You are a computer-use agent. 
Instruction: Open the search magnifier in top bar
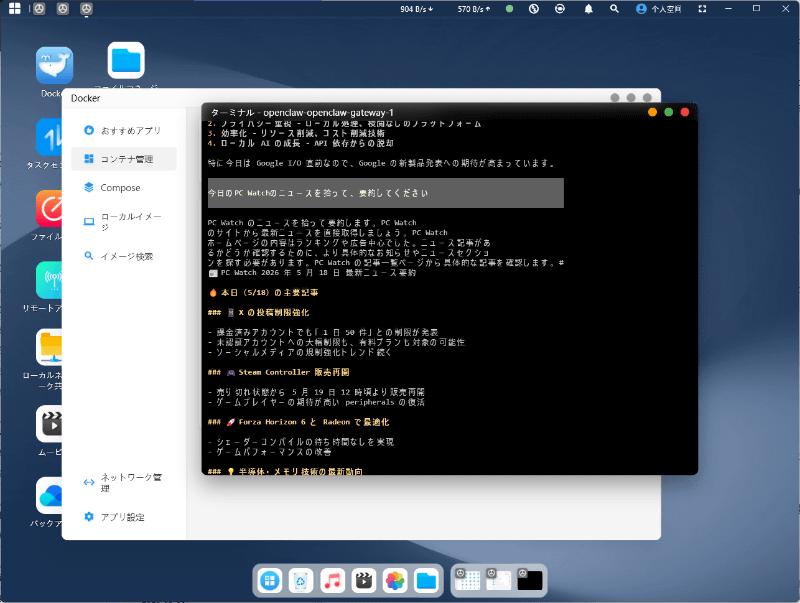coord(614,9)
